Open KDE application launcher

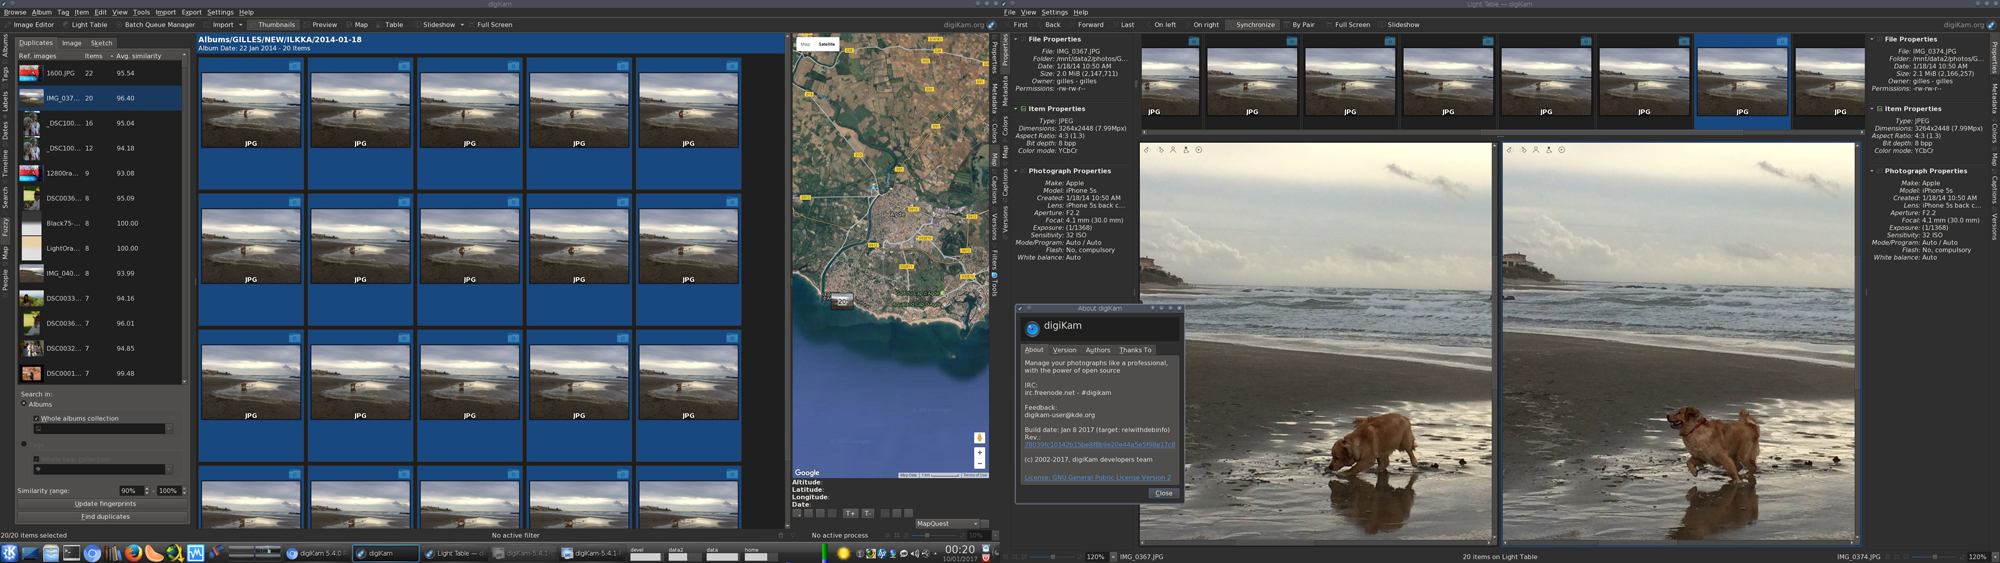point(9,553)
